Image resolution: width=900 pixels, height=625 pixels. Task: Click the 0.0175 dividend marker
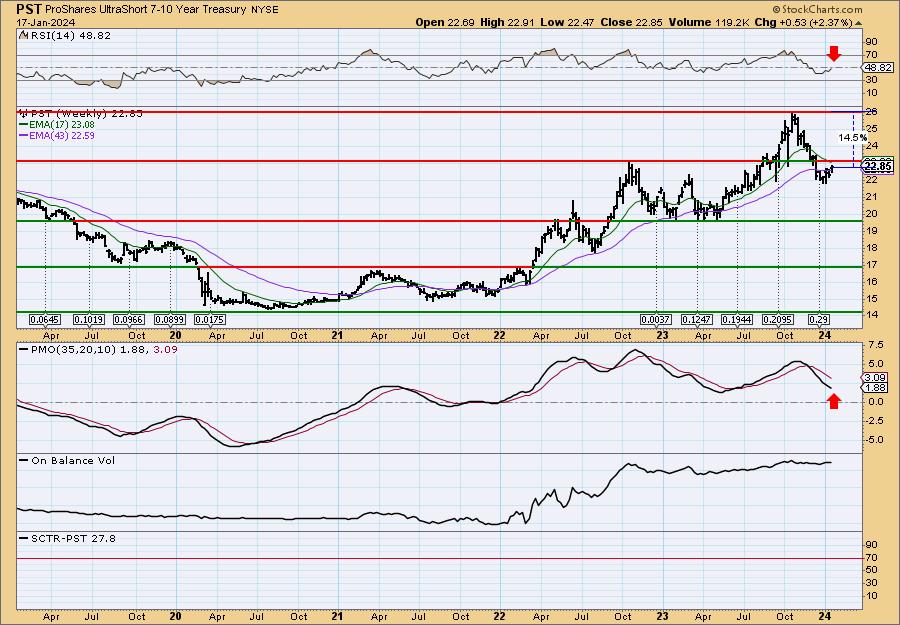[210, 319]
